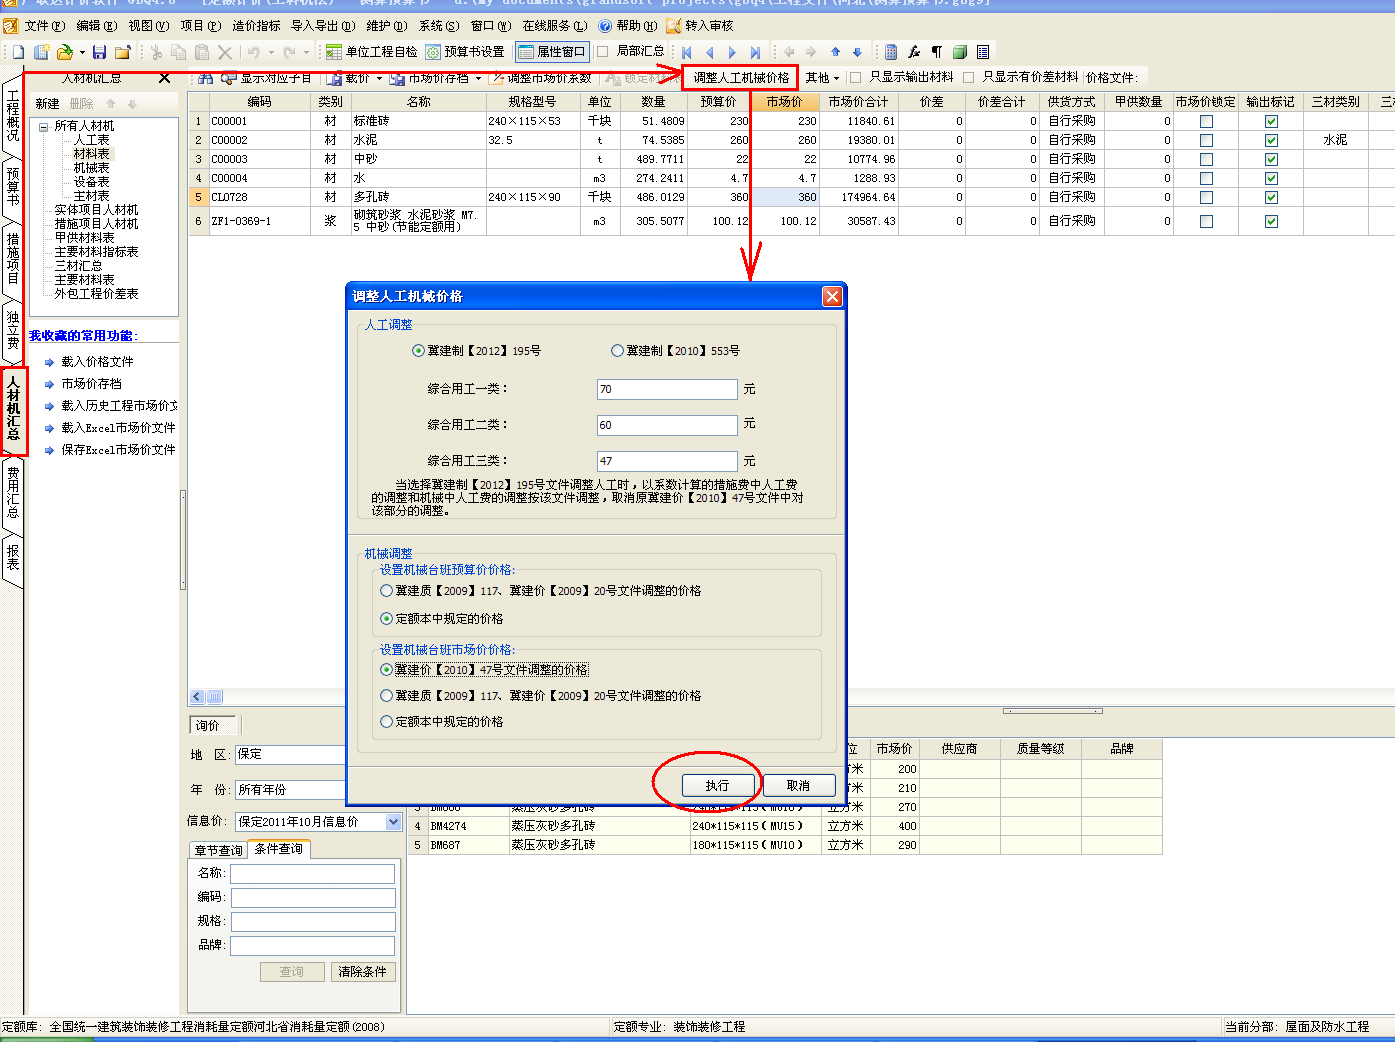Click 地区 combo box 保定
The height and width of the screenshot is (1042, 1395).
click(x=290, y=755)
